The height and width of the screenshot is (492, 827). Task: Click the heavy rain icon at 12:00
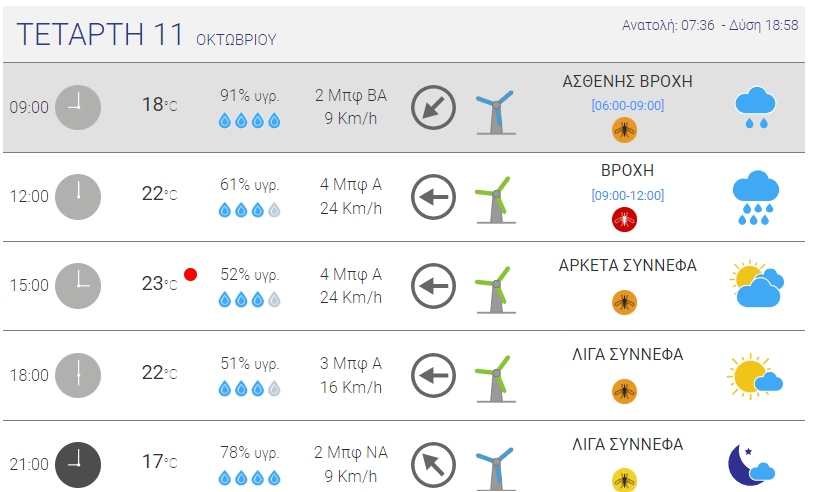[756, 197]
